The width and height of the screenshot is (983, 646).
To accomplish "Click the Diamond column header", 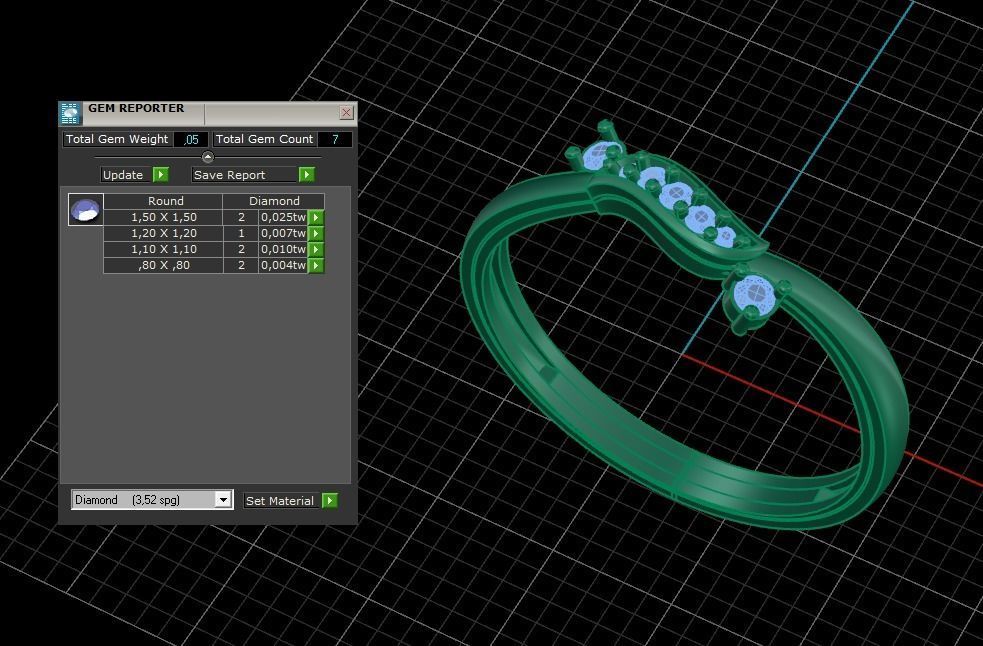I will click(x=274, y=201).
